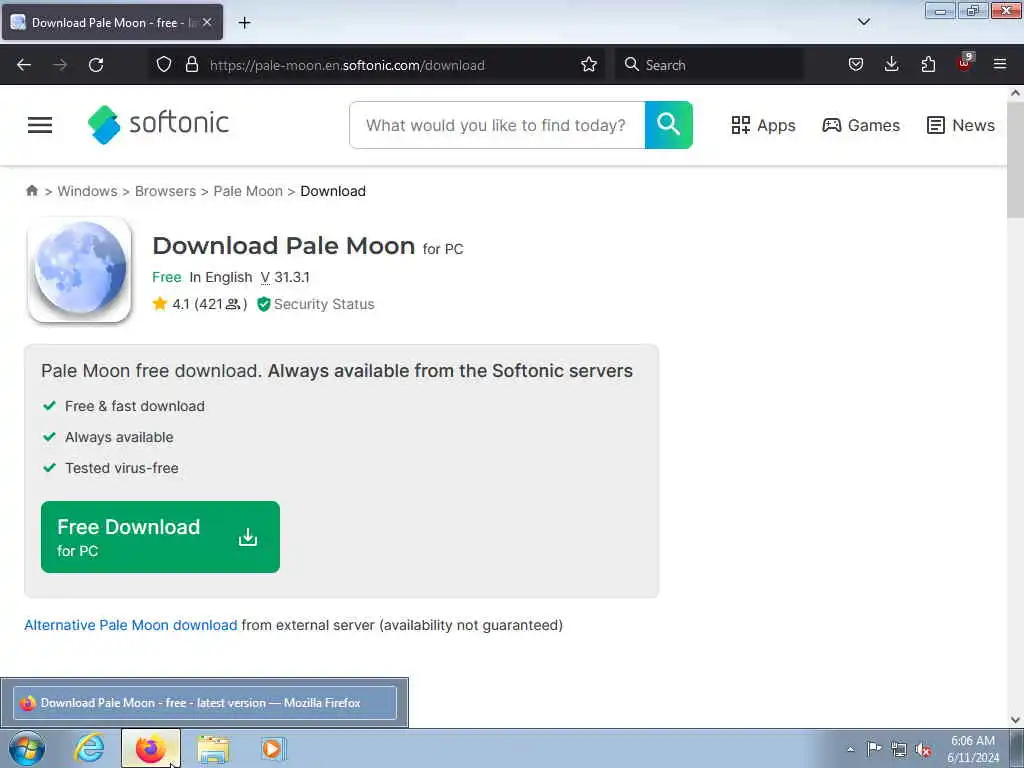Go to breadcrumb home icon
This screenshot has width=1024, height=768.
click(31, 191)
